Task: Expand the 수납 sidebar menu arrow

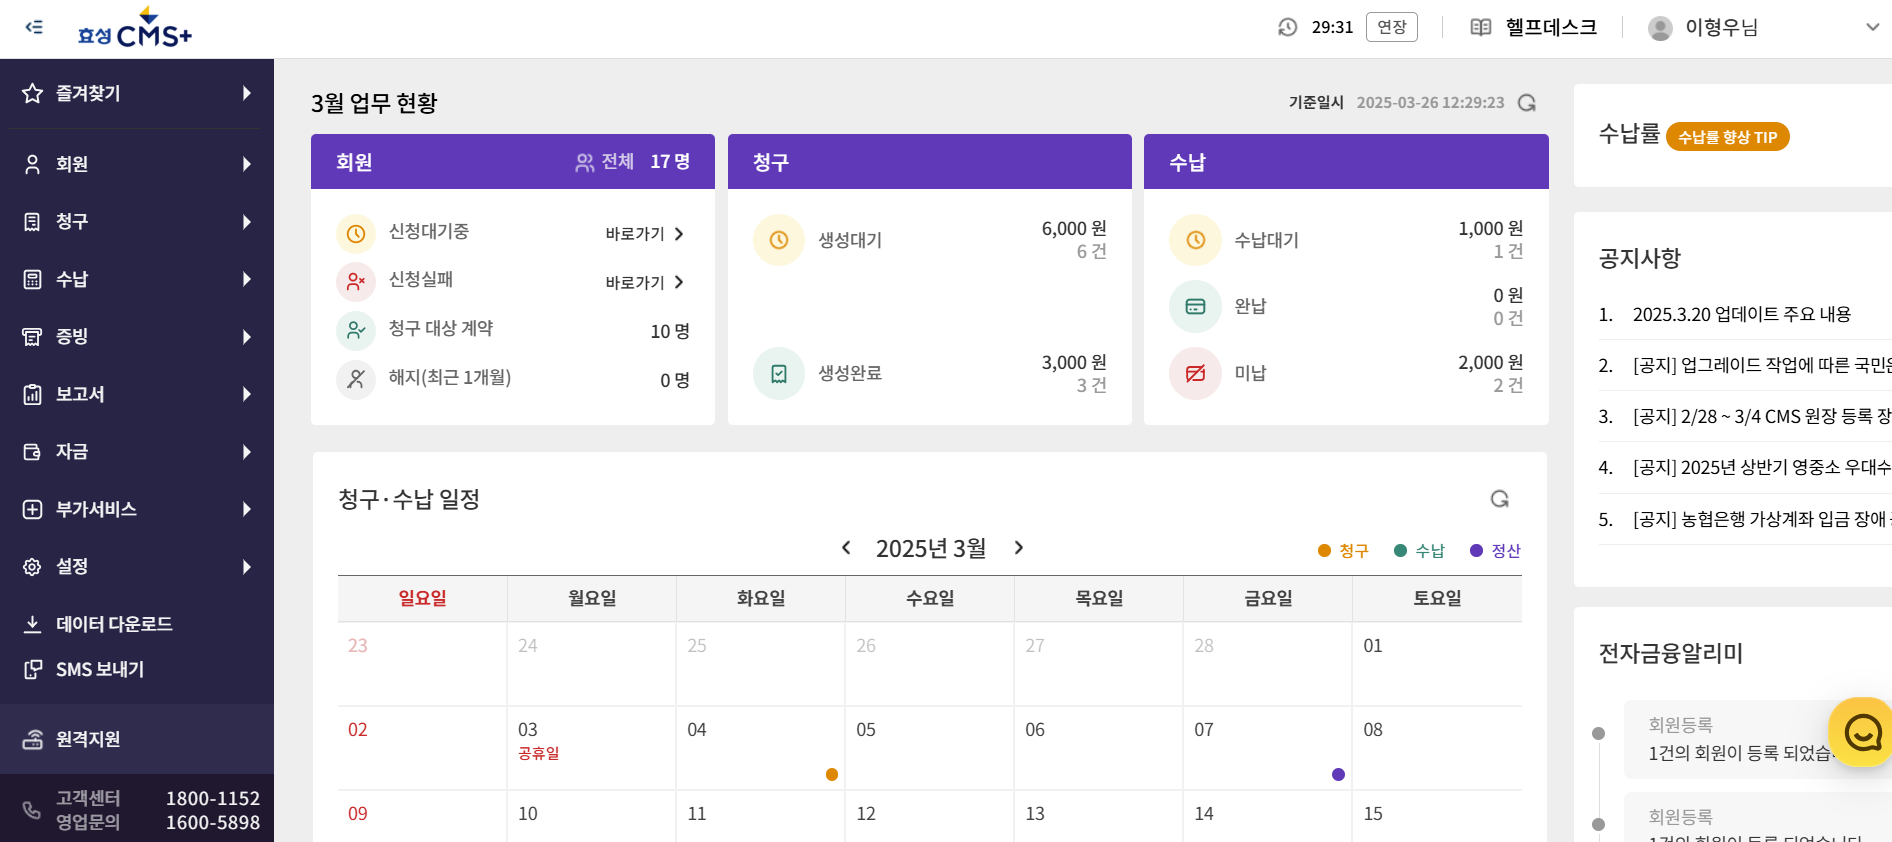Action: pyautogui.click(x=247, y=279)
